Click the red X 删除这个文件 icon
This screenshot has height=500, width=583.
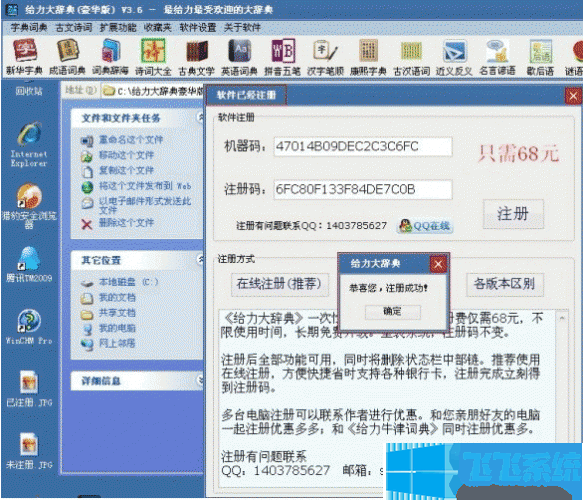(x=87, y=224)
